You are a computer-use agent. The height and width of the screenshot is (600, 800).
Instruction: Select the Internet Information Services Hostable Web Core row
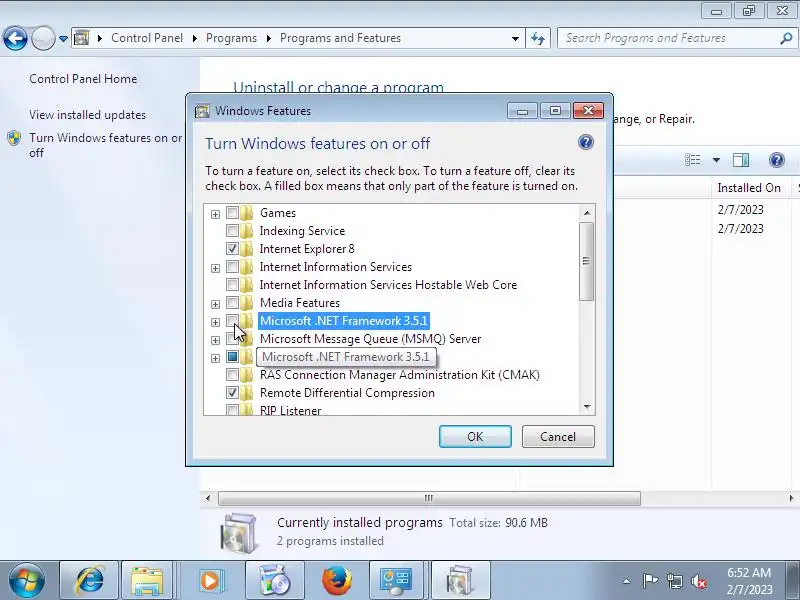[x=388, y=285]
